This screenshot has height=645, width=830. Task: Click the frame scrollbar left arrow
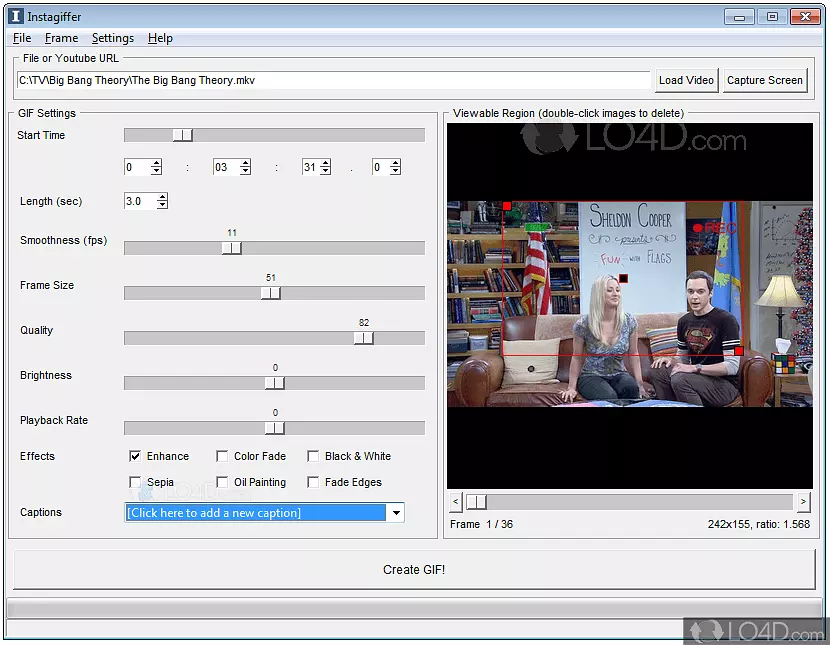[x=455, y=501]
